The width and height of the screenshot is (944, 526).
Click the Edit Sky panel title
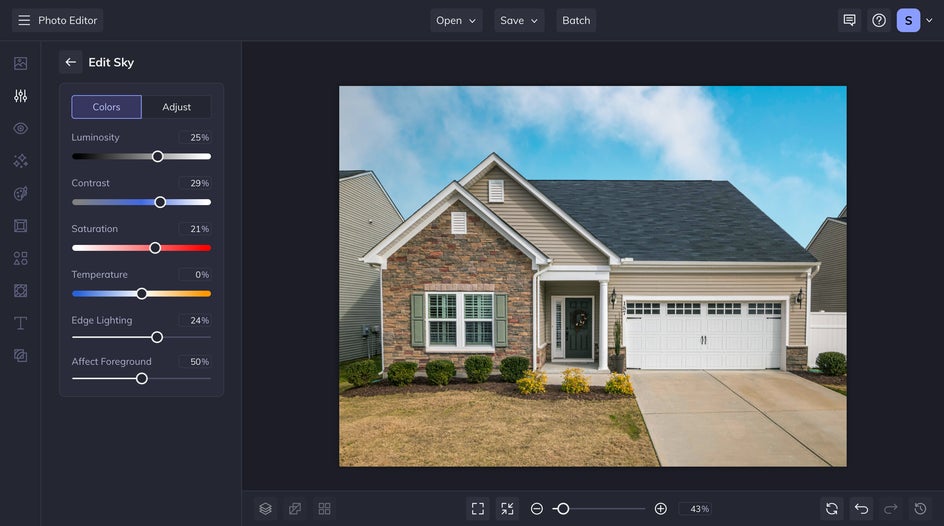[x=111, y=62]
